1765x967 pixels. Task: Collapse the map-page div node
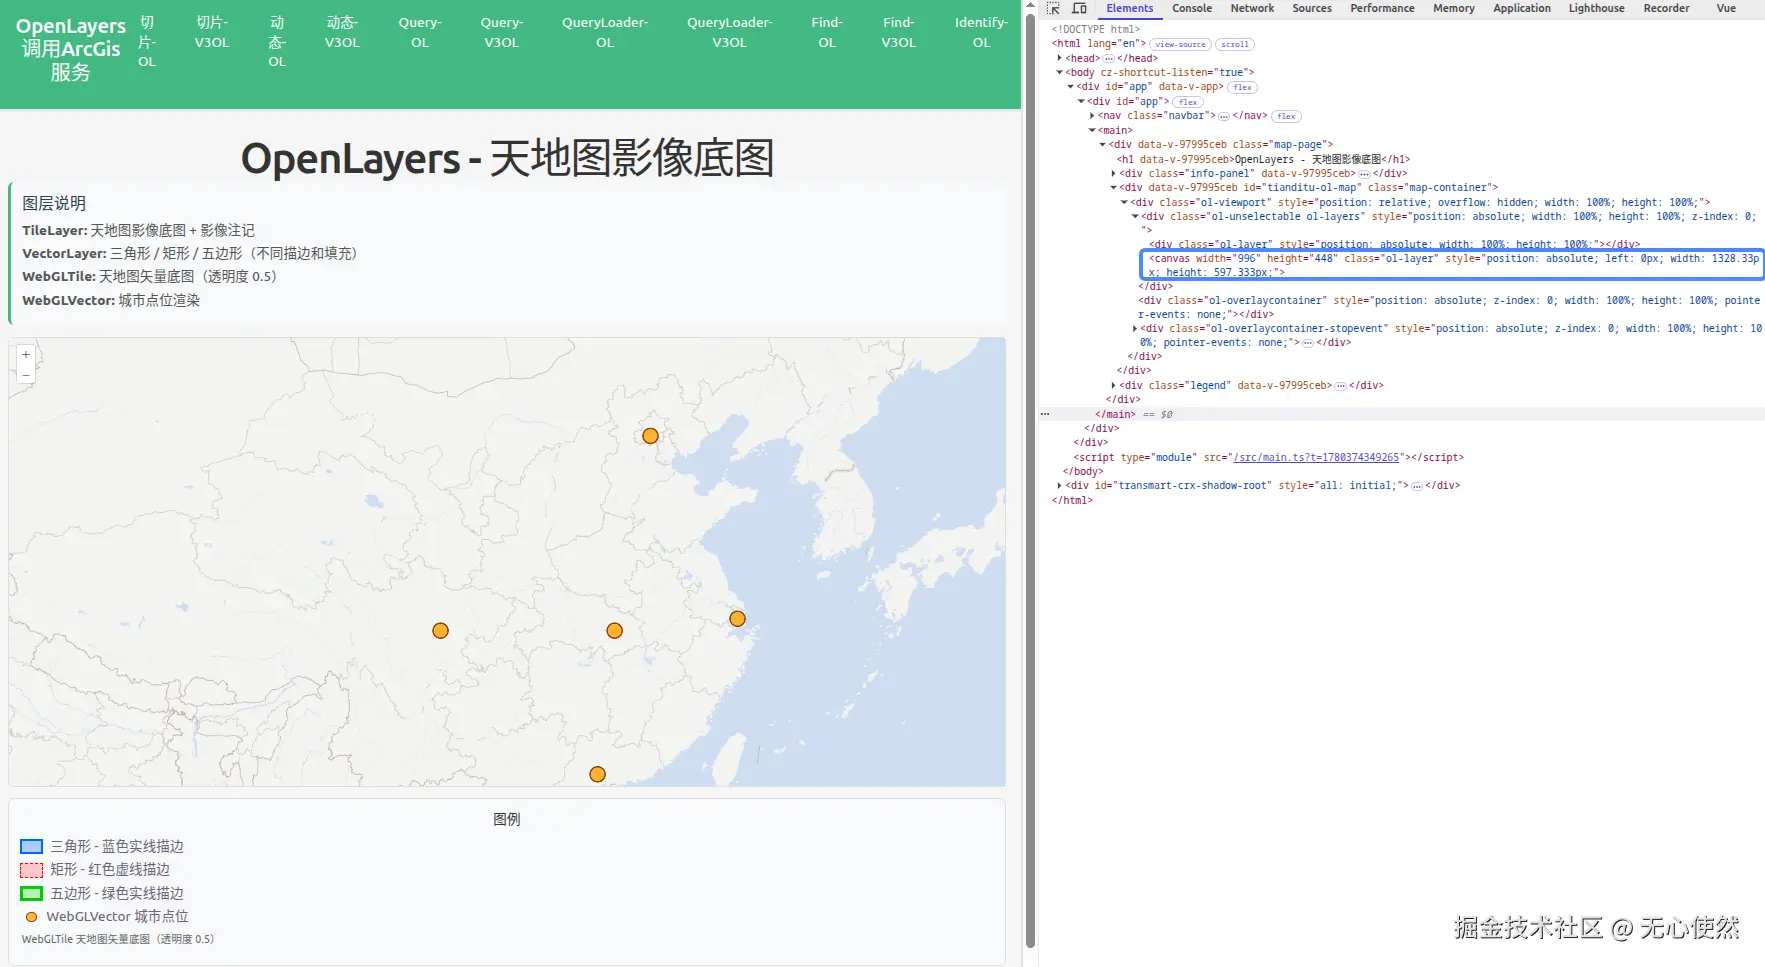1103,145
